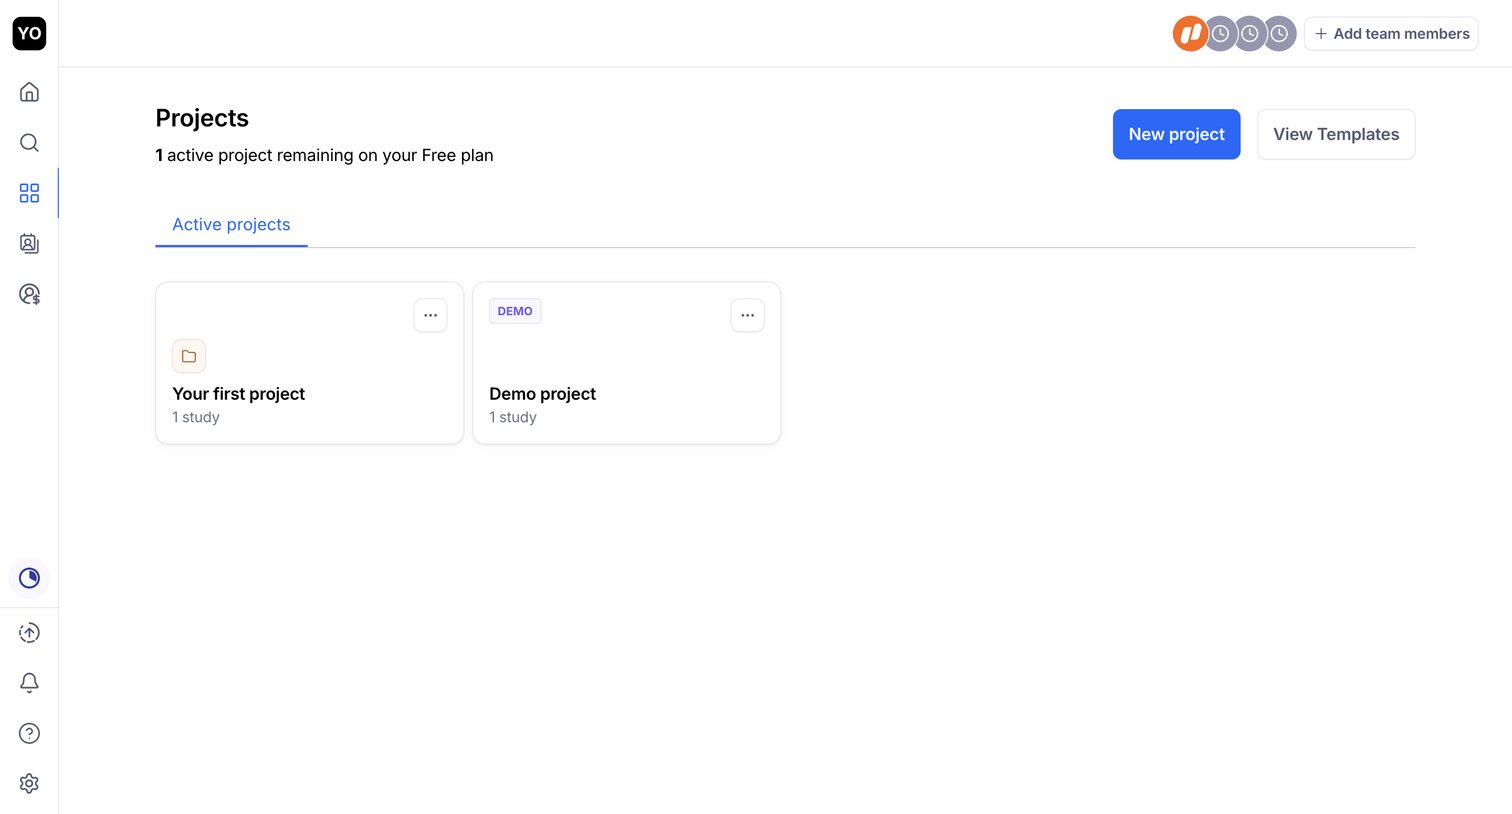Screen dimensions: 1512x814
Task: Open notifications bell icon
Action: [x=29, y=682]
